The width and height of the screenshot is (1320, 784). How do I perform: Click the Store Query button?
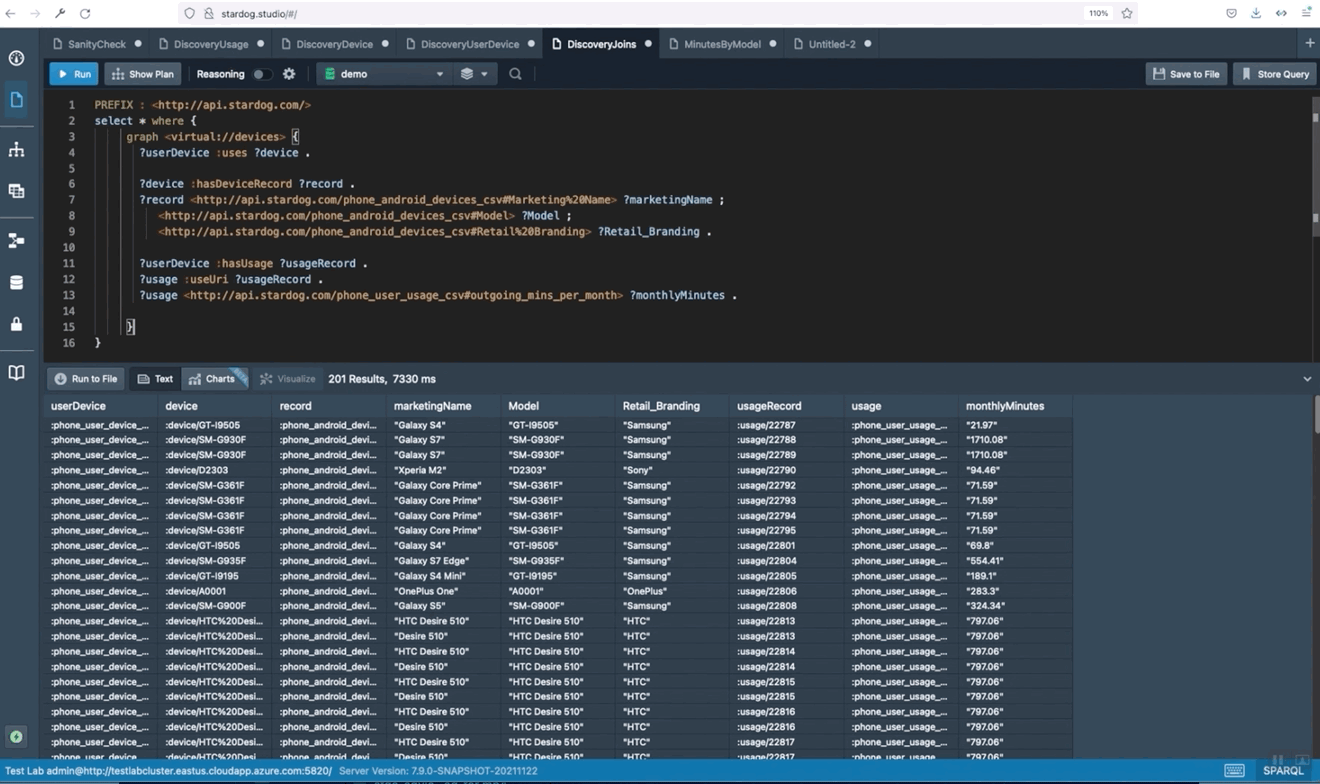click(x=1275, y=74)
